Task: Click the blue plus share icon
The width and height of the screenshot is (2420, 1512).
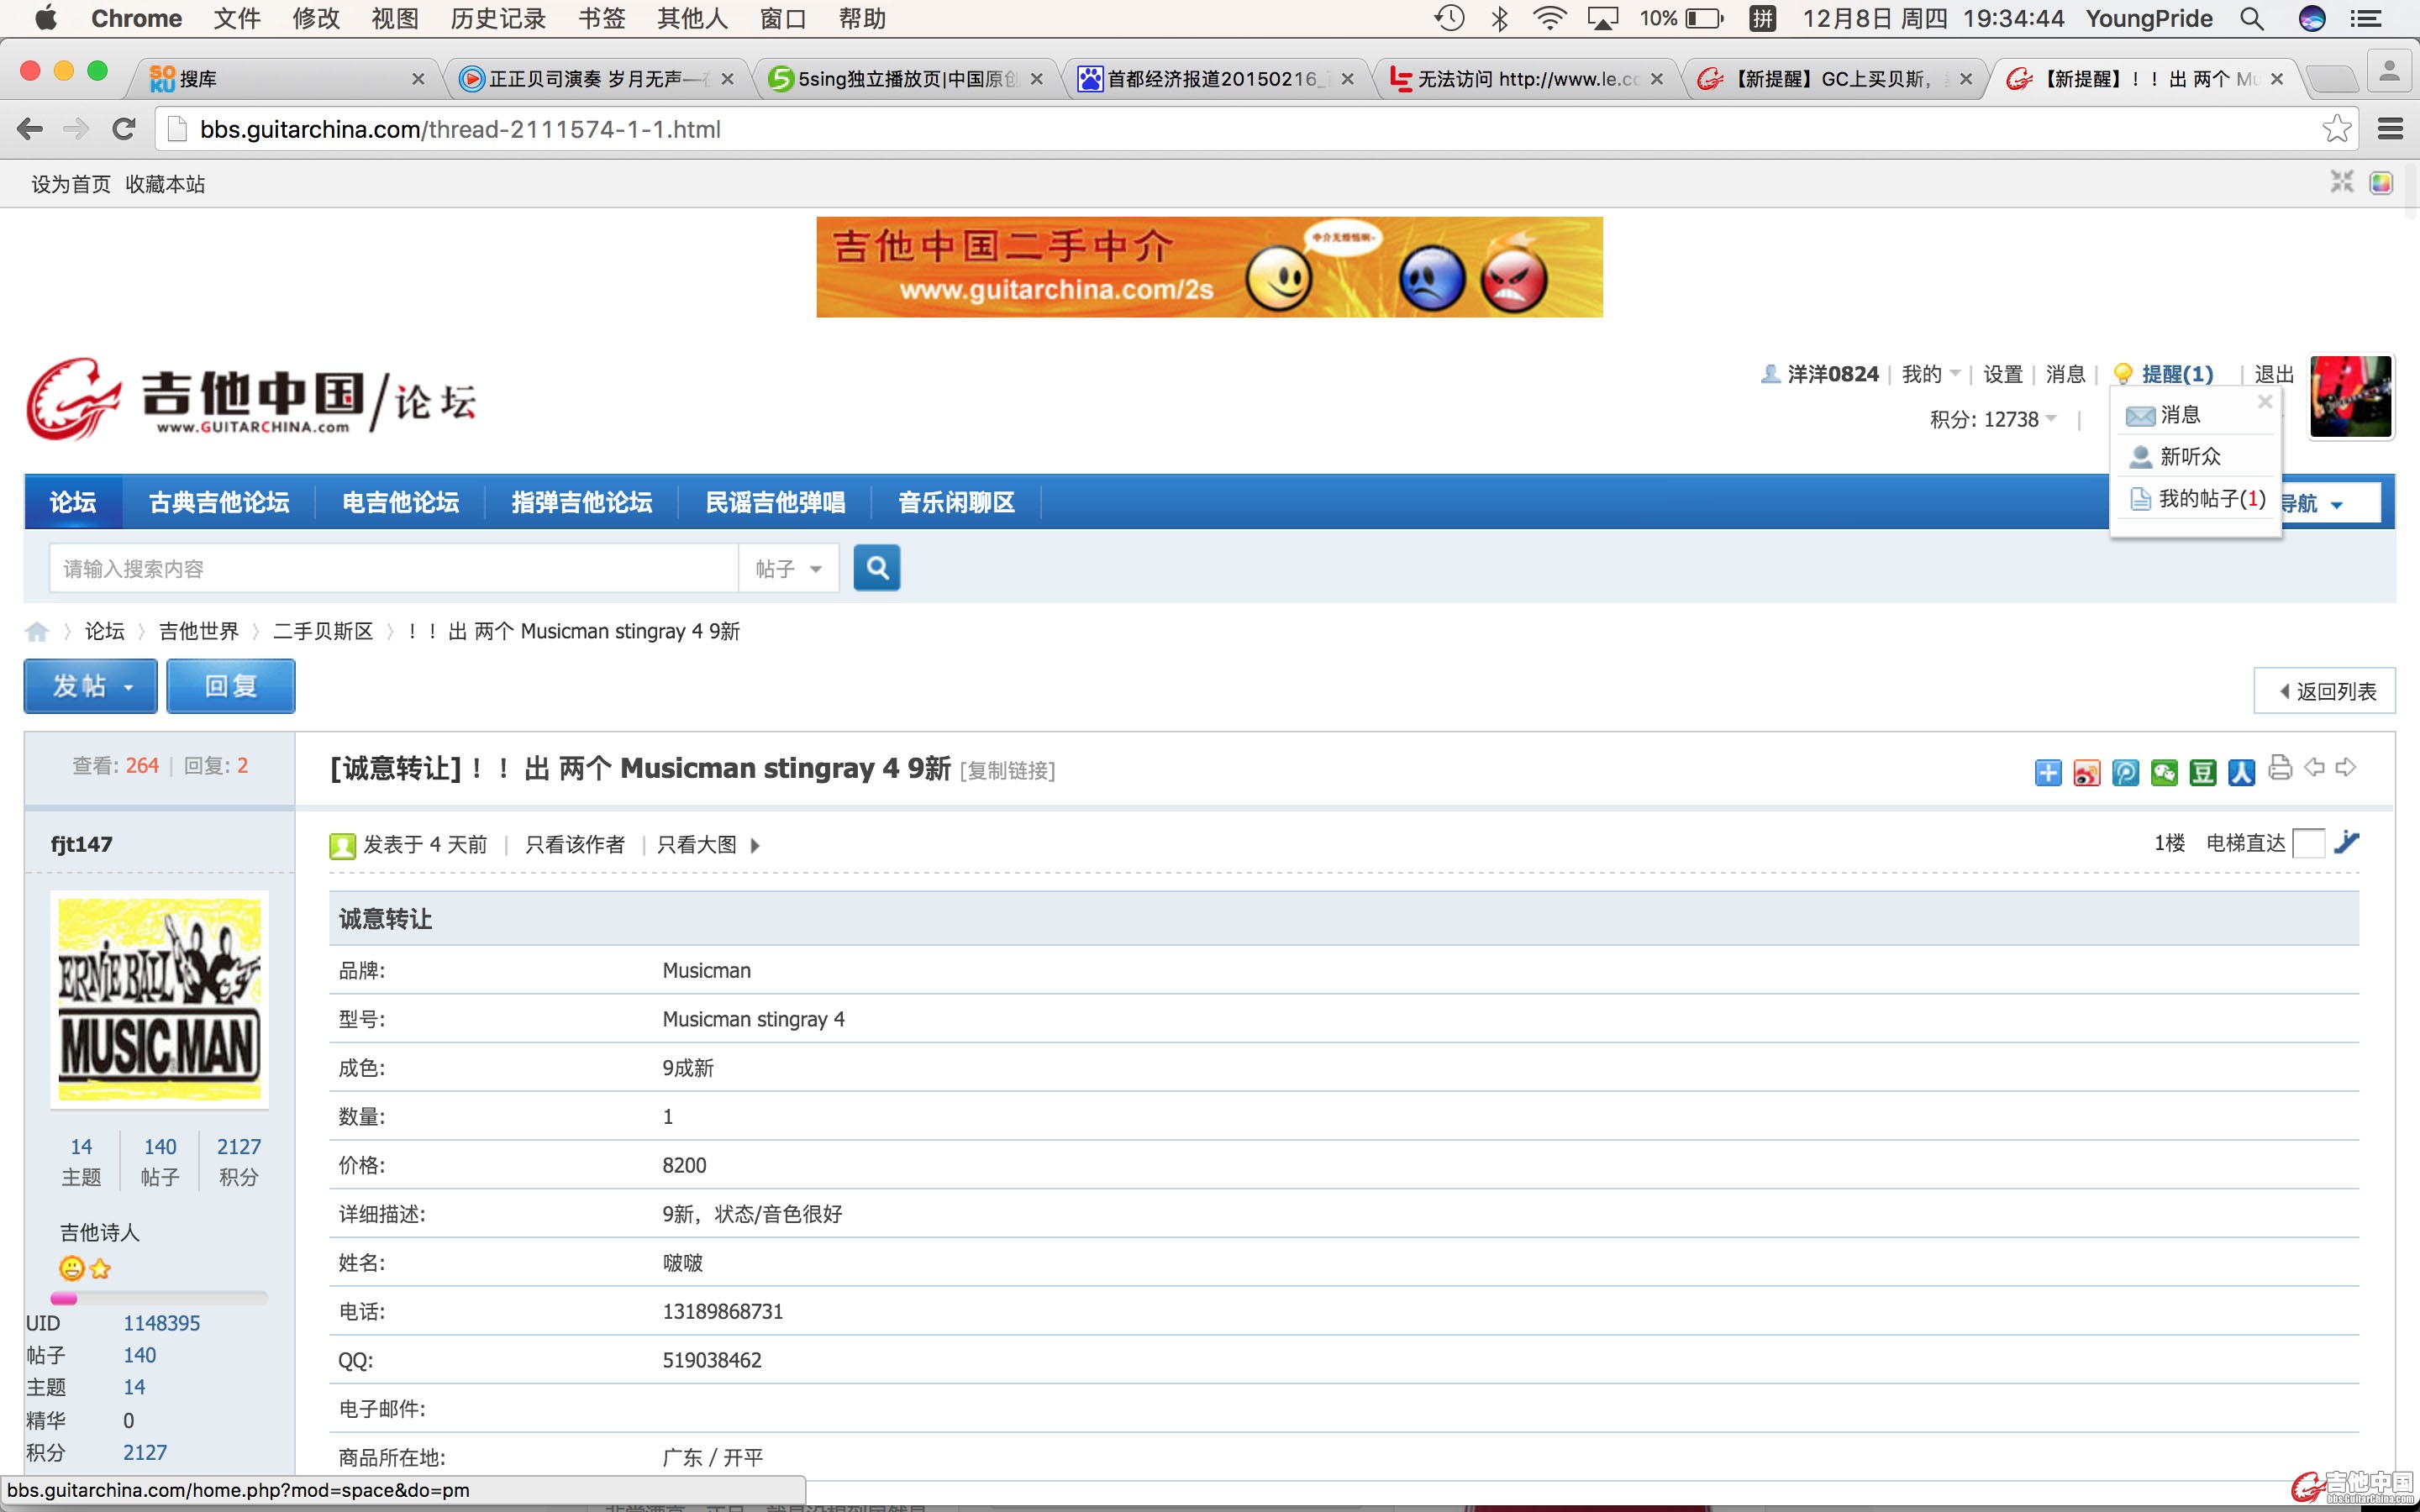Action: click(x=2047, y=772)
